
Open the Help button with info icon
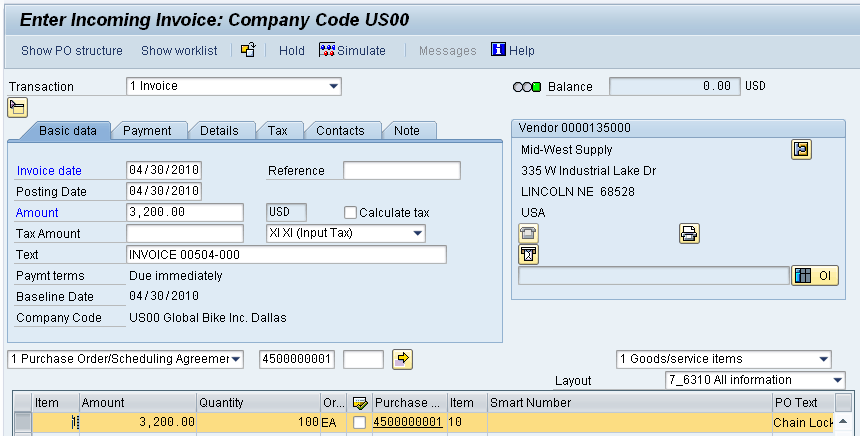(x=513, y=50)
